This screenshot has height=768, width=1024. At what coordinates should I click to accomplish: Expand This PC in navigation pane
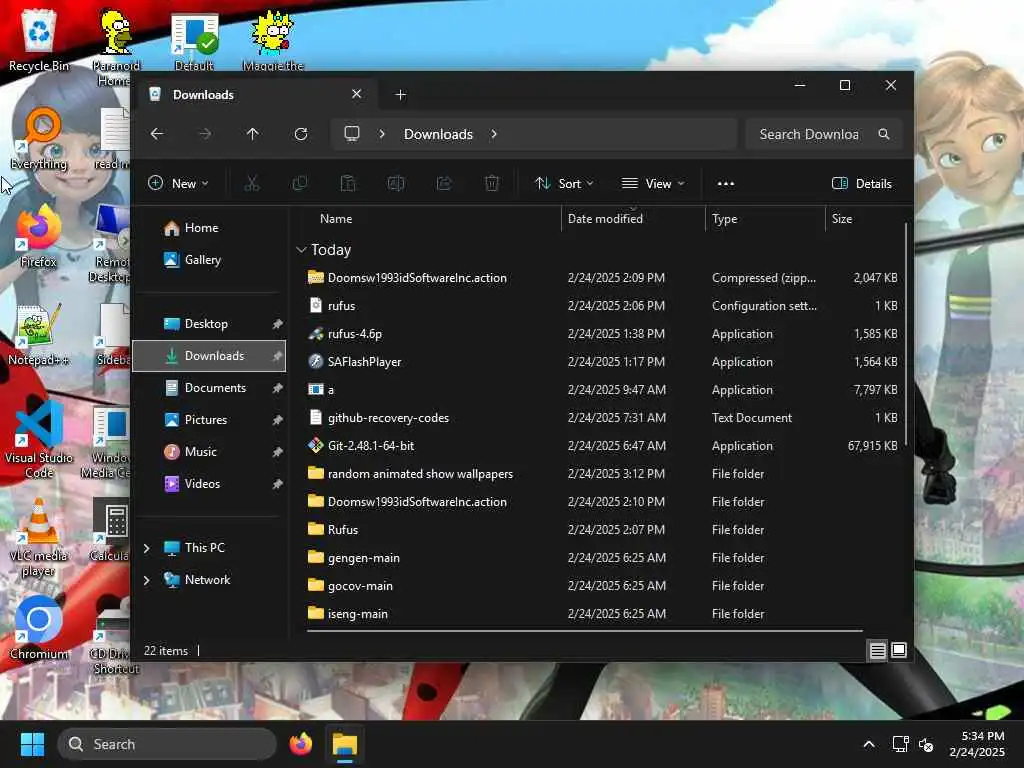147,548
